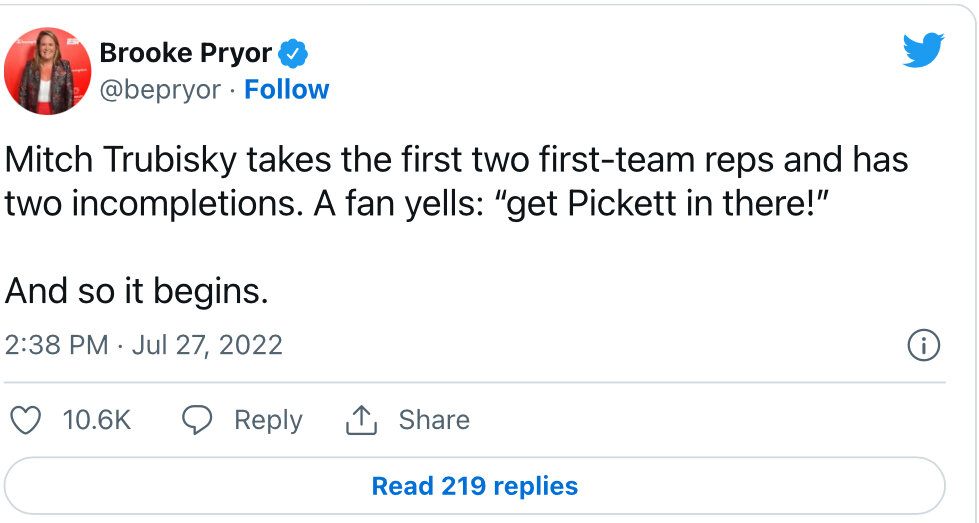979x523 pixels.
Task: Click the Brooke Pryor display name
Action: click(185, 53)
